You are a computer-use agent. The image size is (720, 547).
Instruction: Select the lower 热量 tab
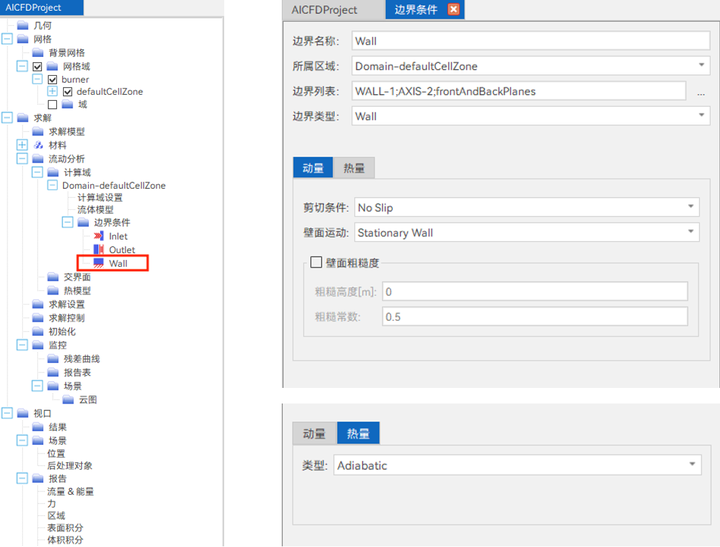click(x=358, y=433)
